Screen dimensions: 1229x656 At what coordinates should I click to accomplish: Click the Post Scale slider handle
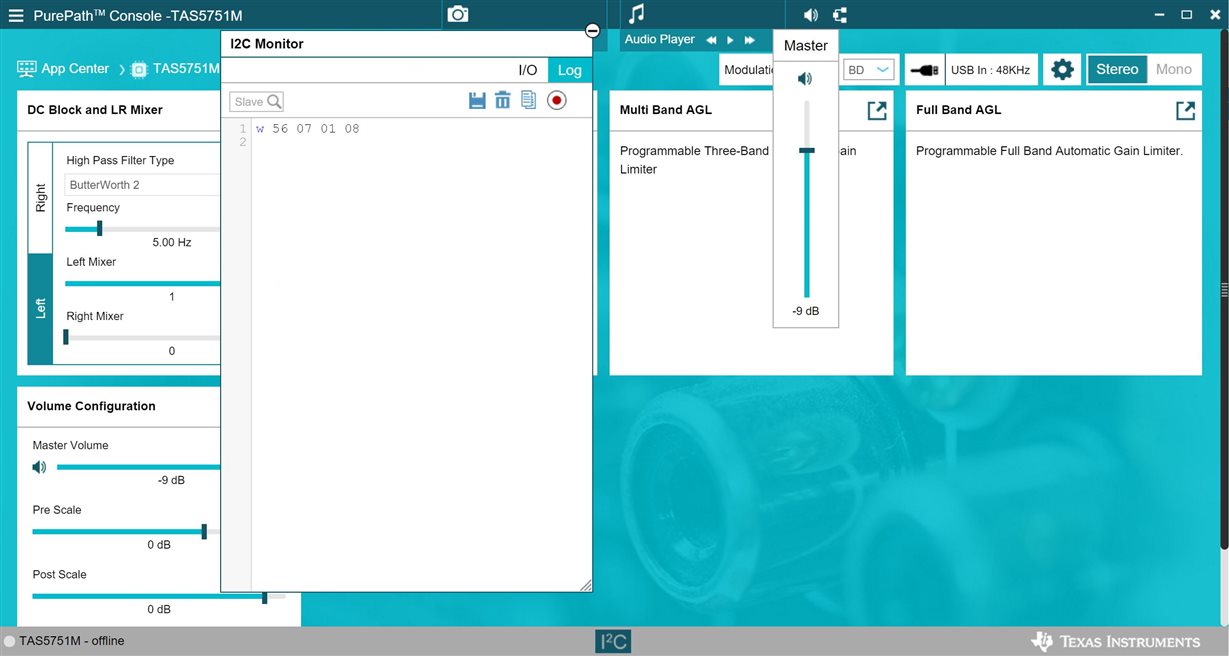(x=264, y=596)
